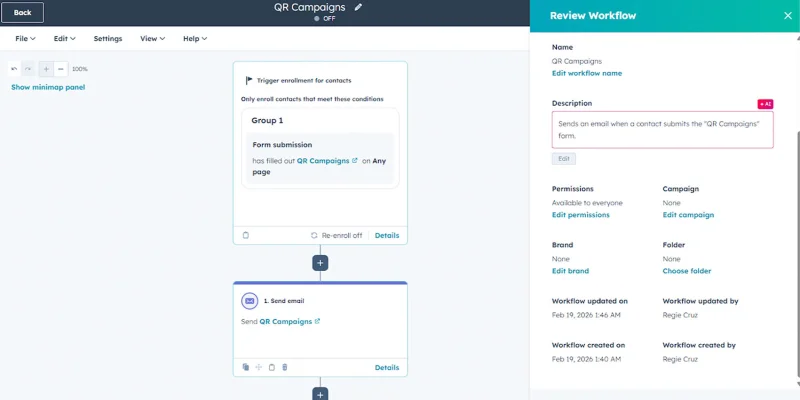
Task: Open external link icon after form's QR Campaigns
Action: [x=355, y=160]
